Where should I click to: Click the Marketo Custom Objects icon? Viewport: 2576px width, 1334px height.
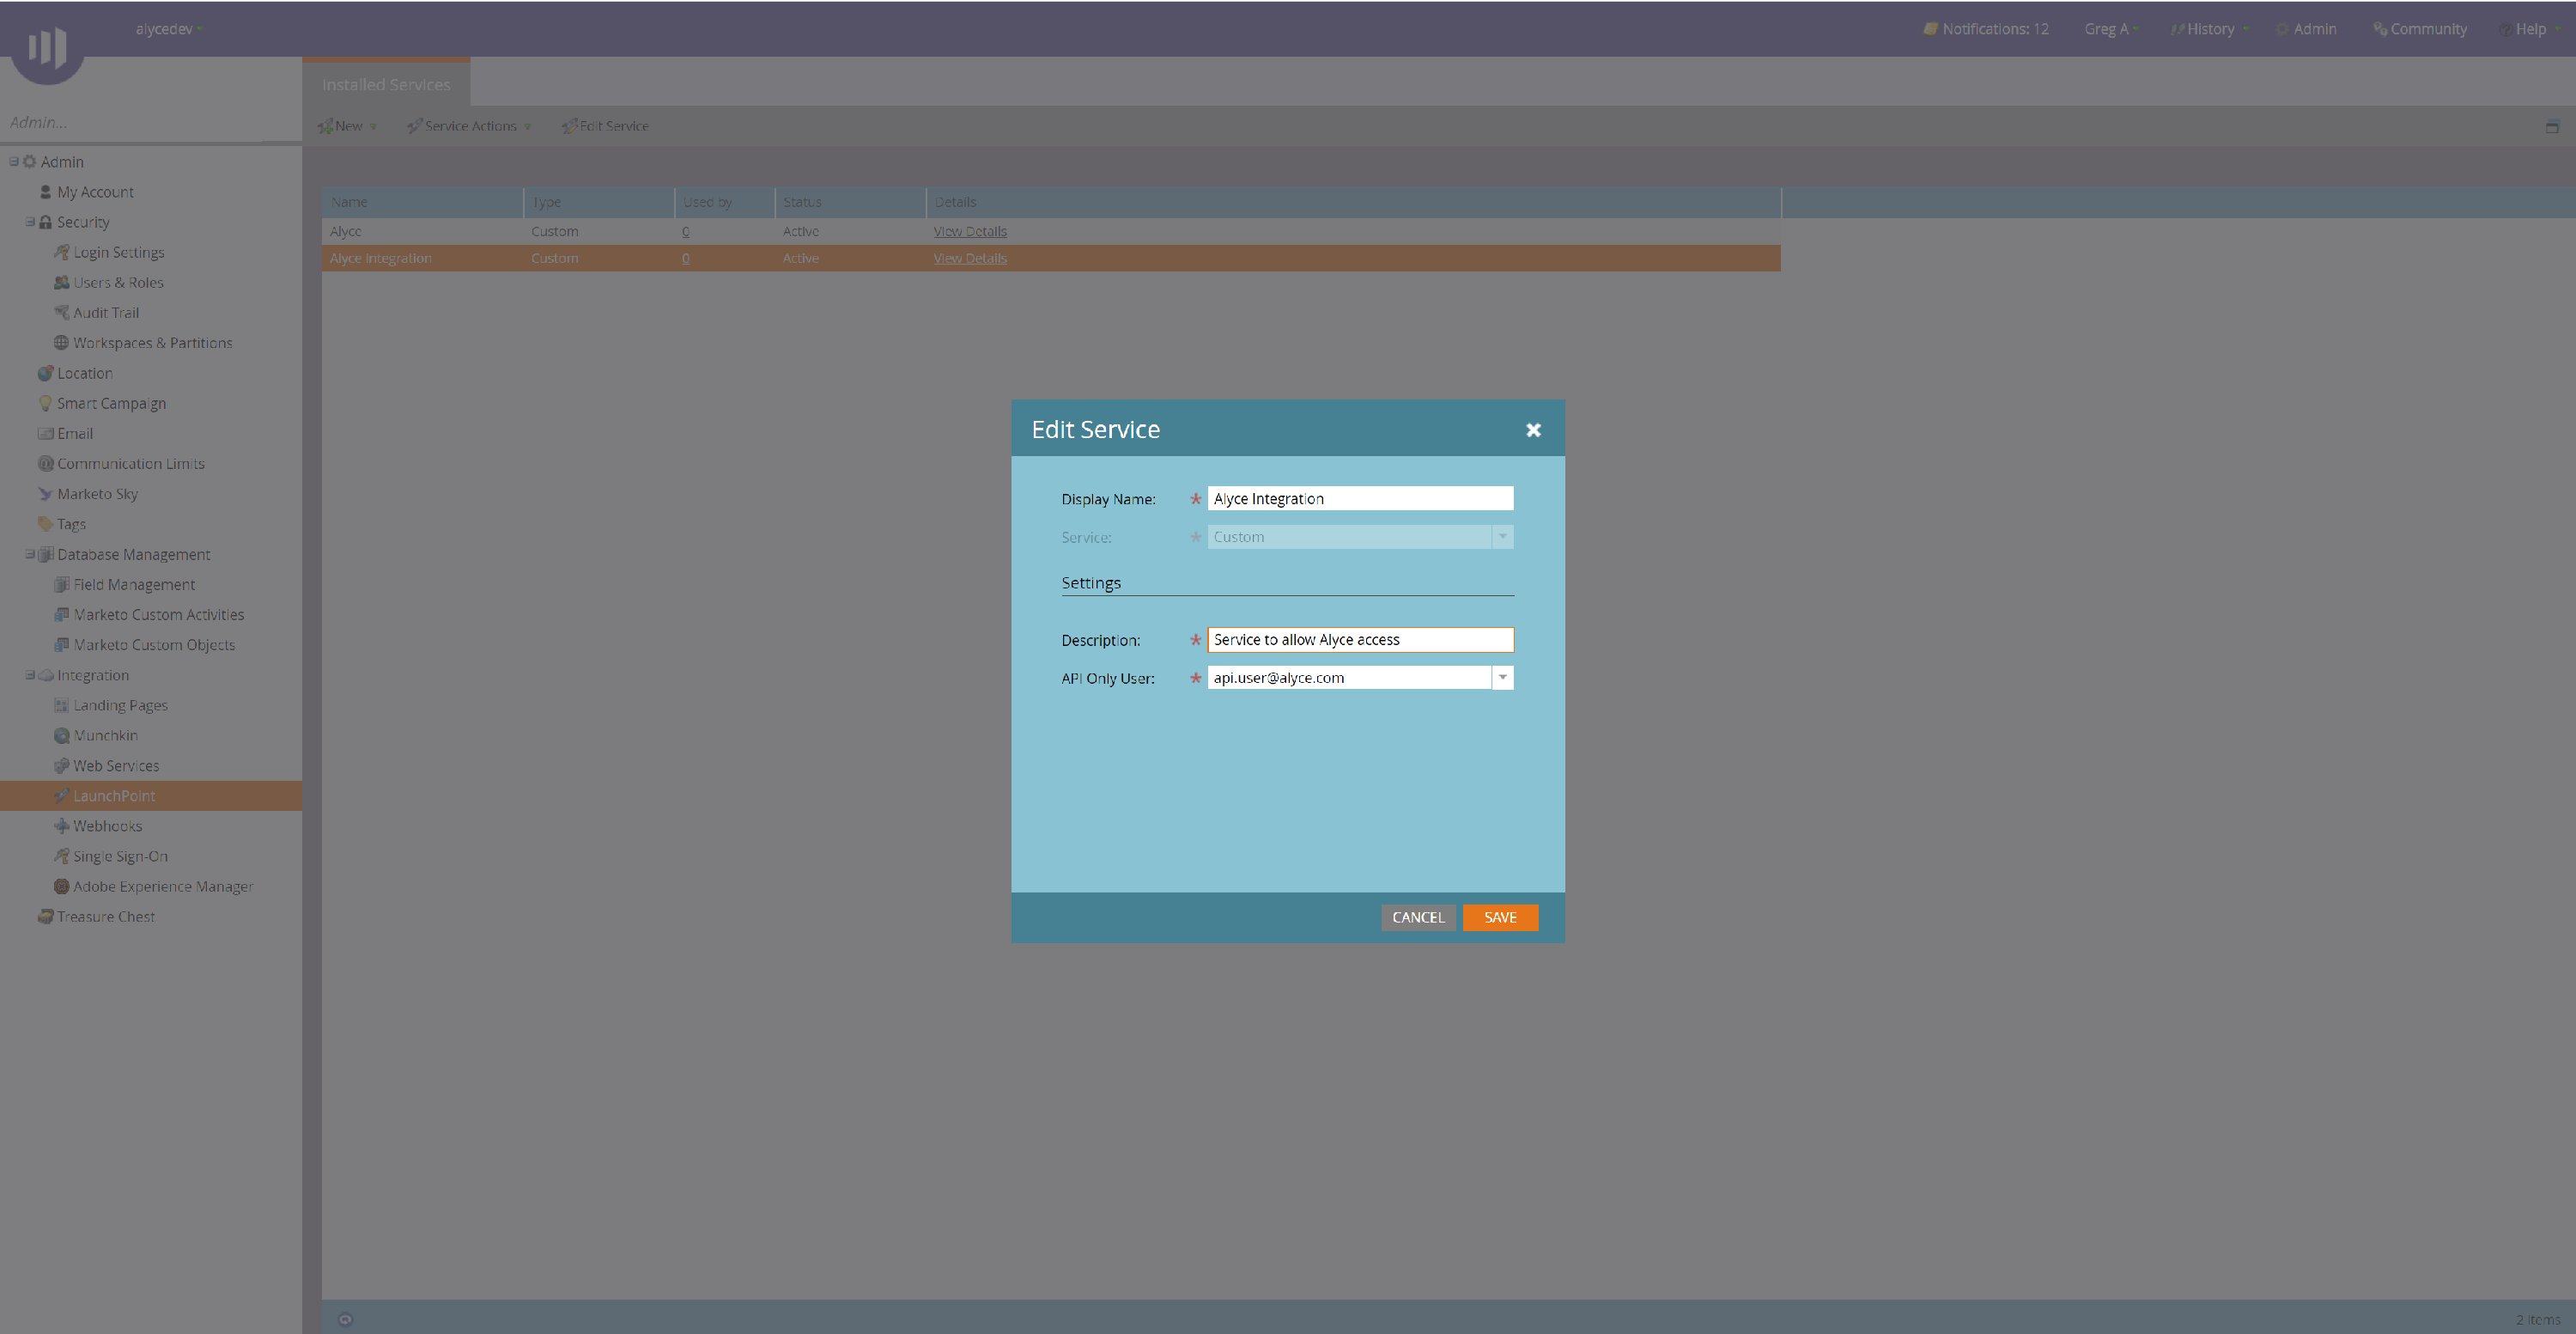tap(61, 645)
